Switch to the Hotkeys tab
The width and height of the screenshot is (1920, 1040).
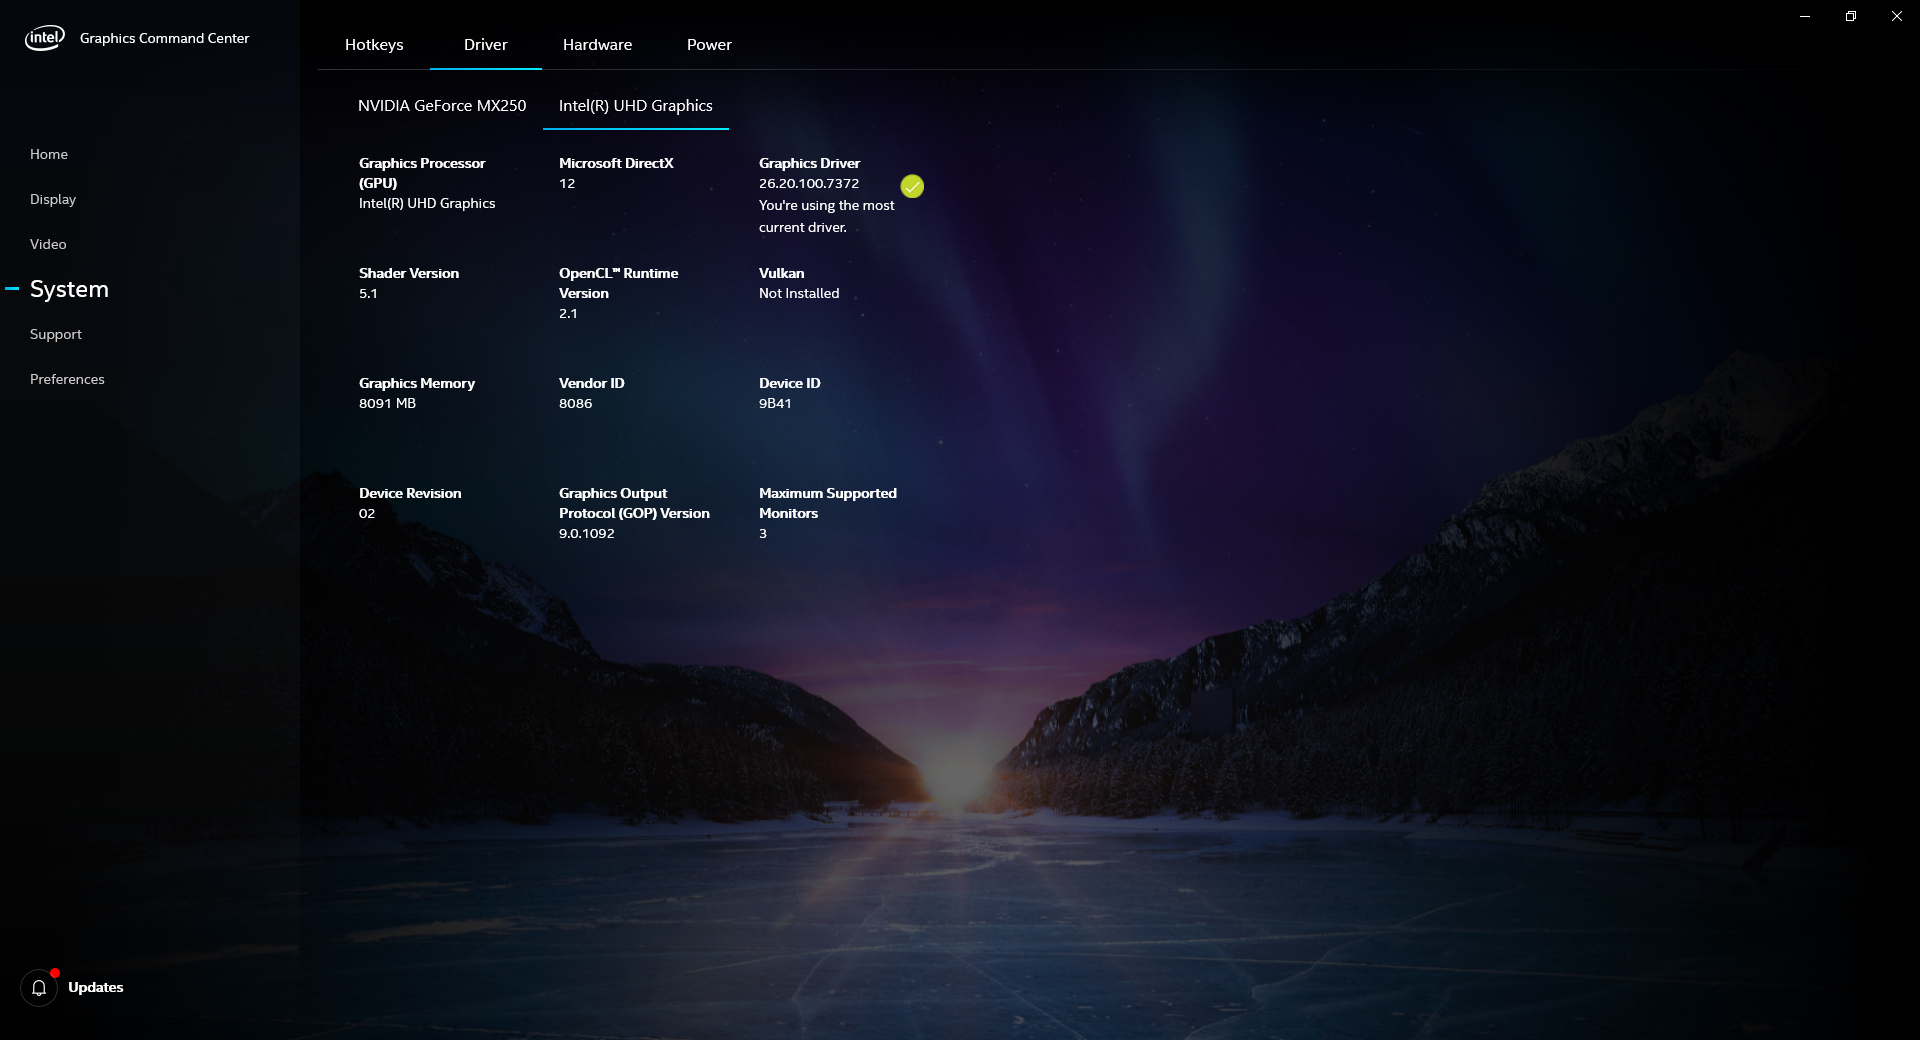pos(374,45)
